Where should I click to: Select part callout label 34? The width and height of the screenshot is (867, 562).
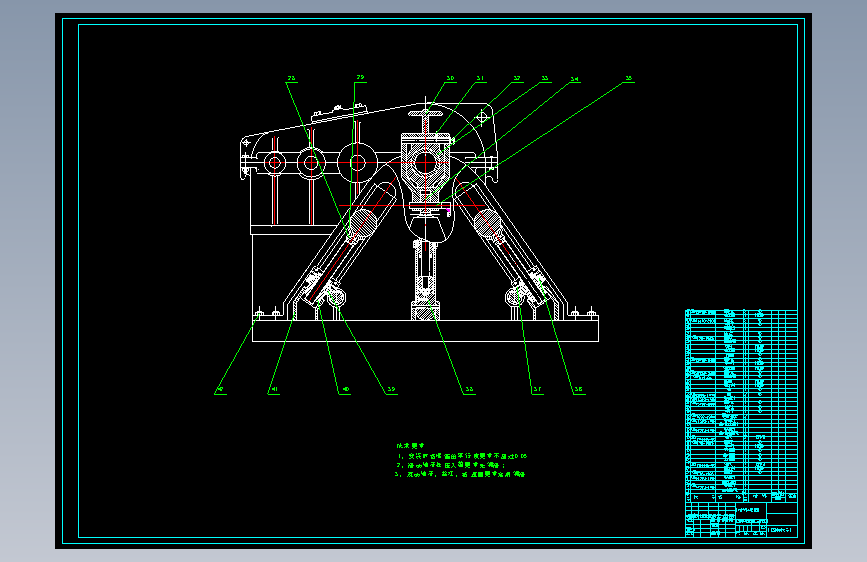coord(575,80)
